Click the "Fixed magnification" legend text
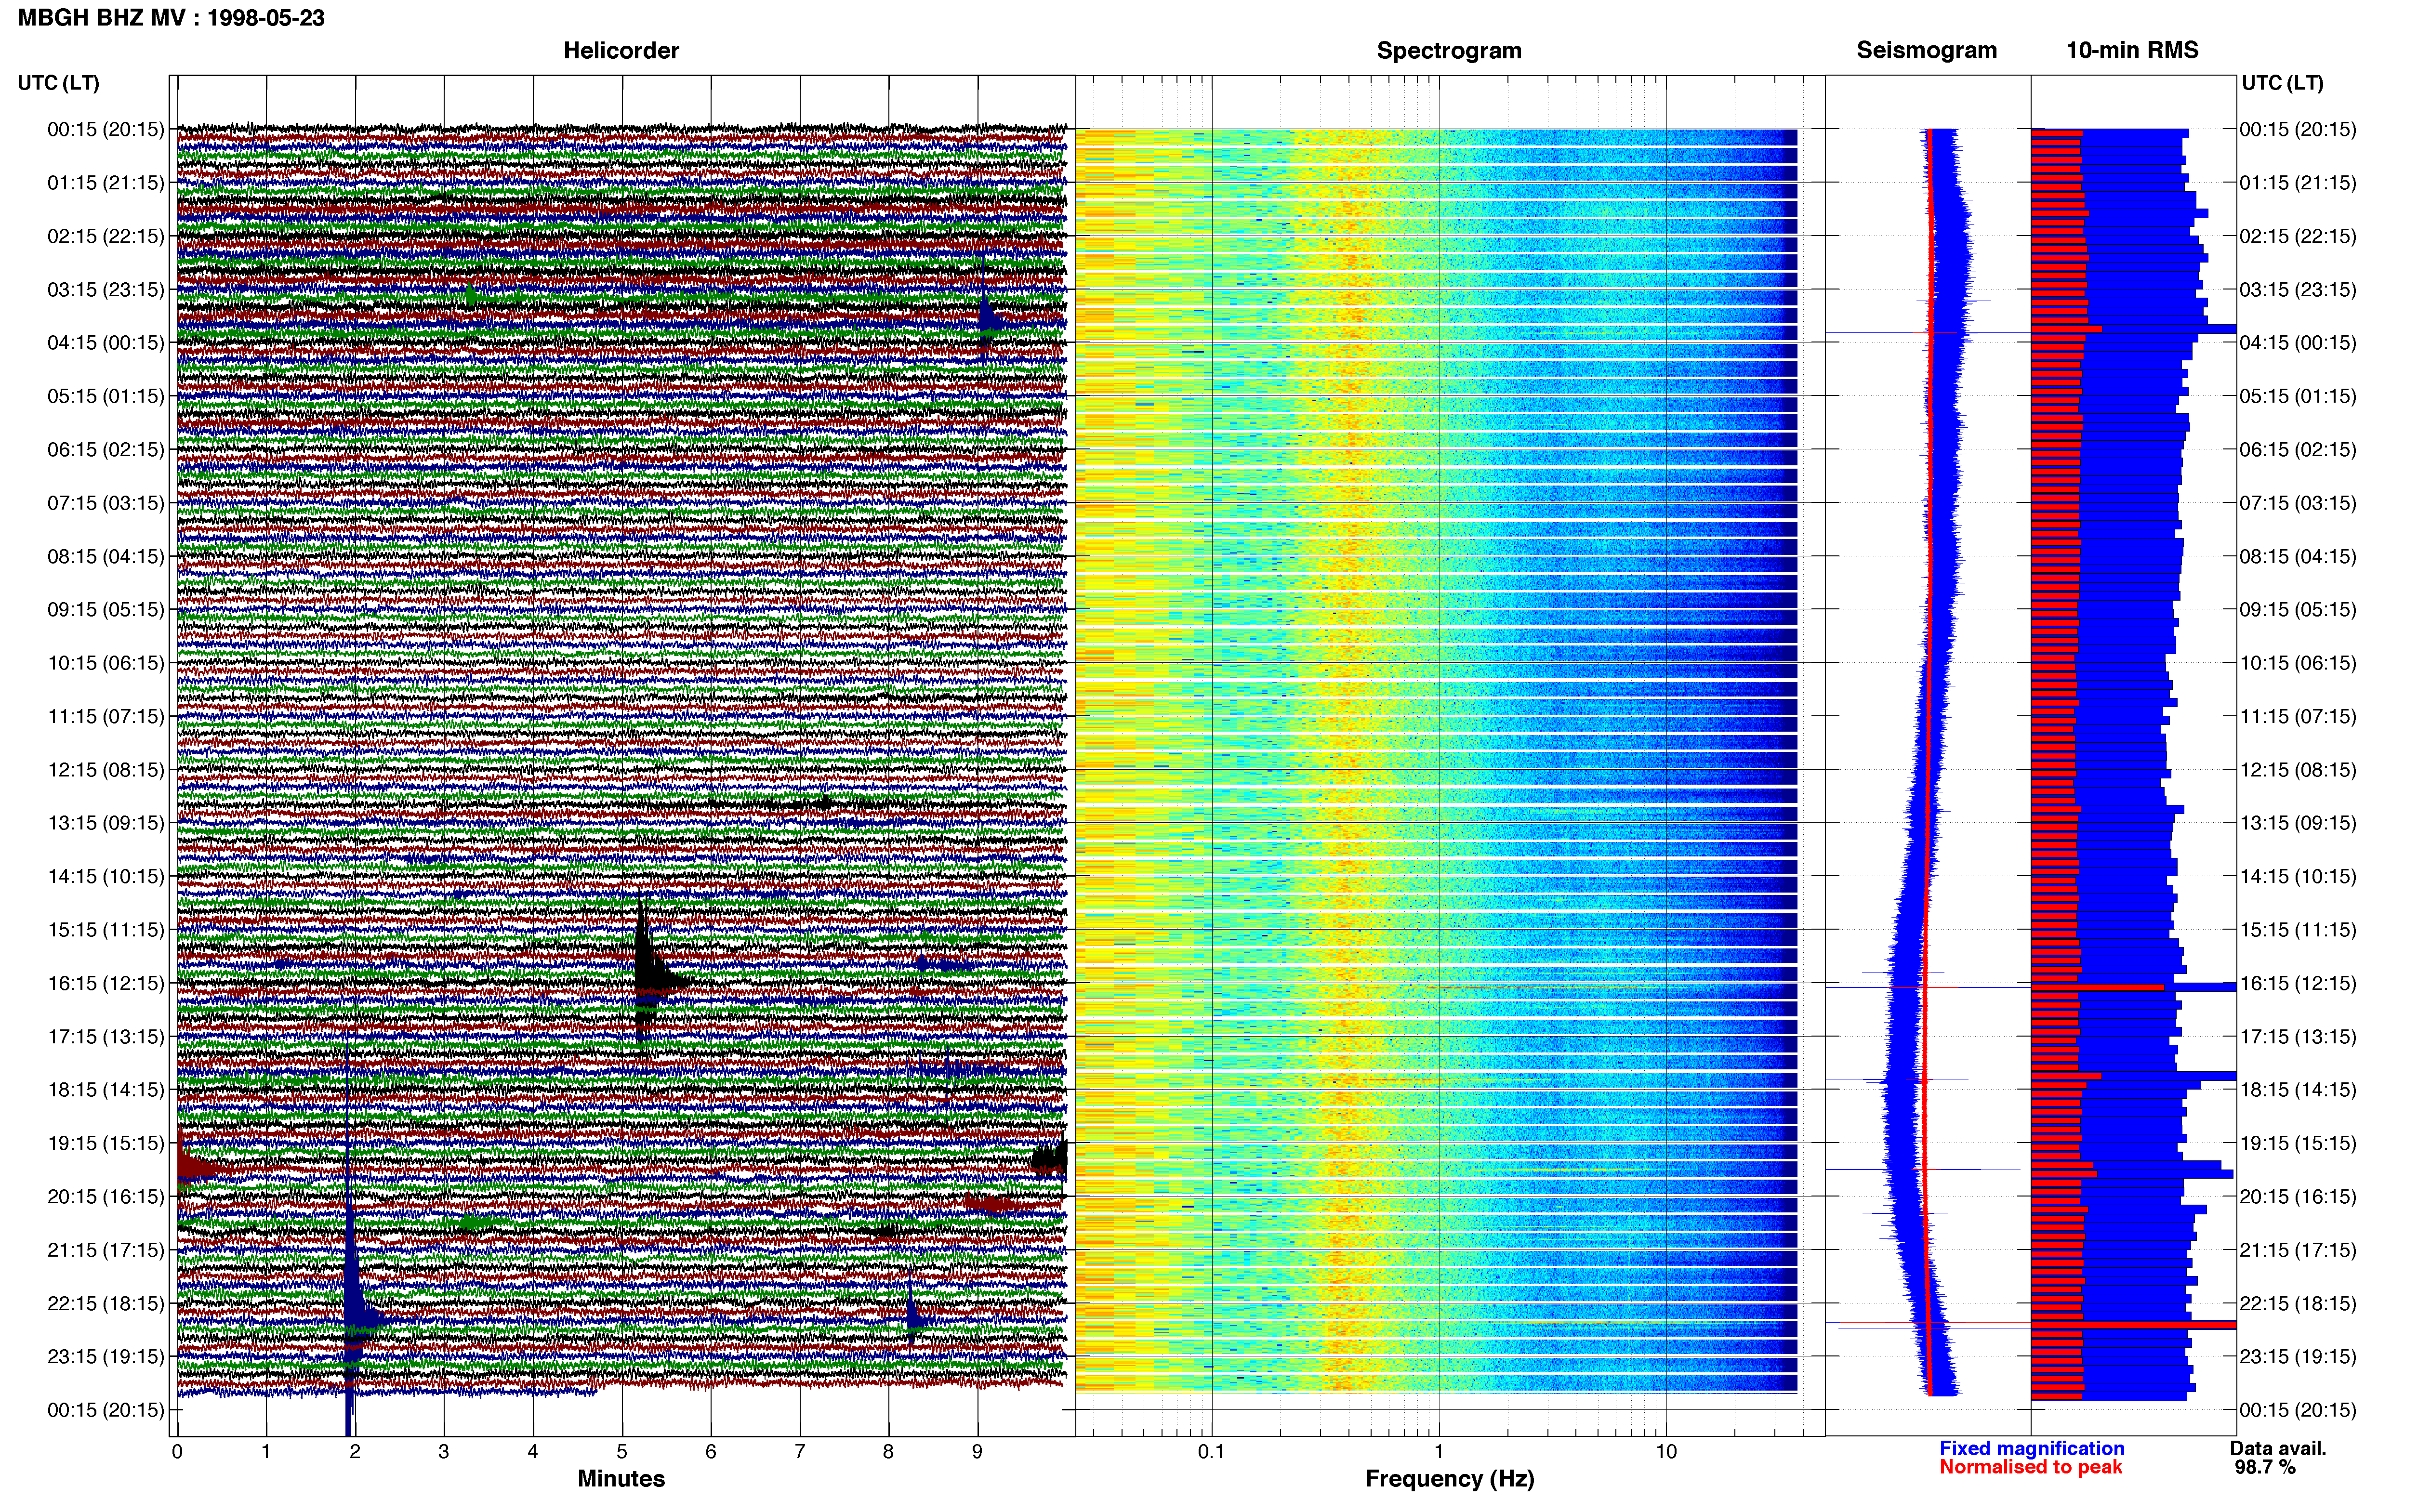The width and height of the screenshot is (2418, 1512). [x=2032, y=1448]
